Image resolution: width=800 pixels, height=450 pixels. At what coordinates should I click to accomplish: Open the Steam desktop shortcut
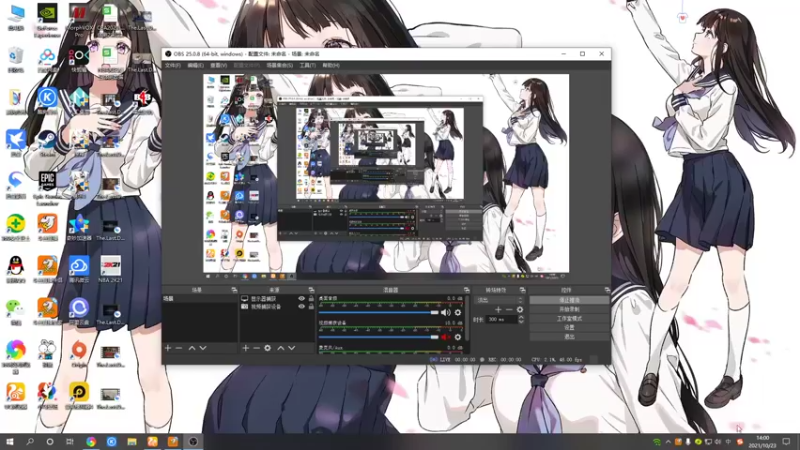click(47, 143)
